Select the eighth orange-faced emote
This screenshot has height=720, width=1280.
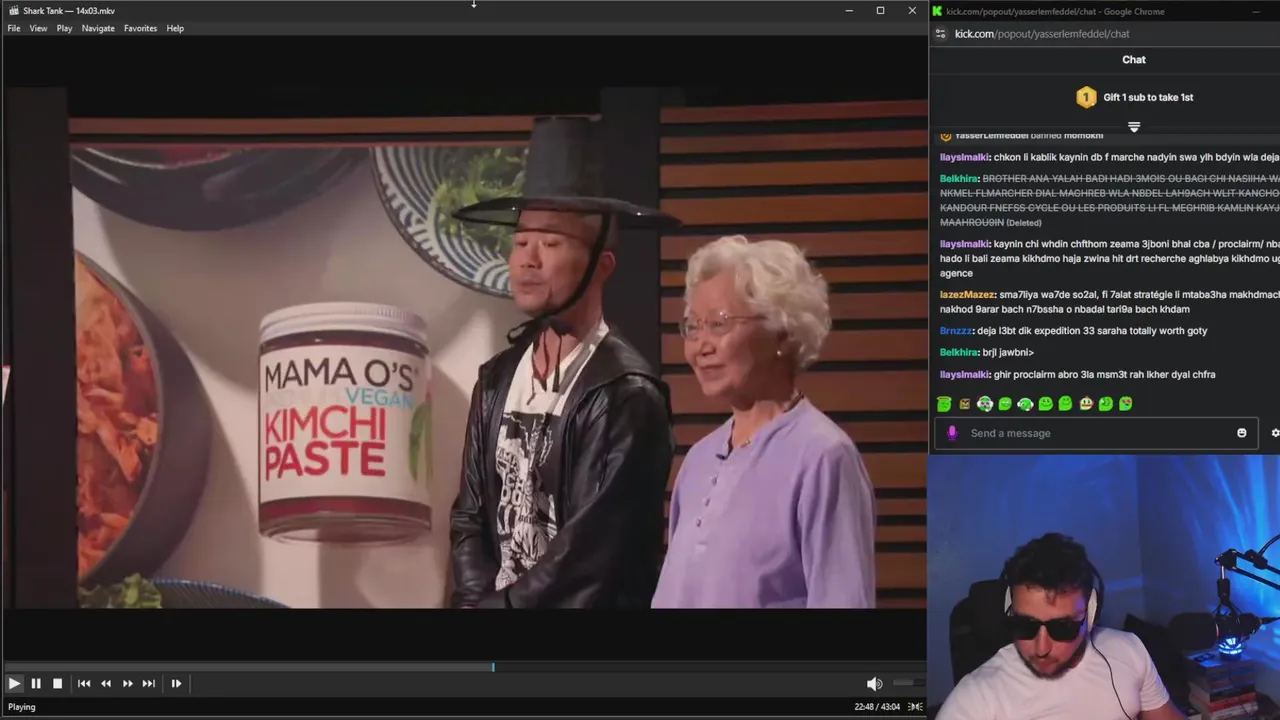click(1086, 404)
